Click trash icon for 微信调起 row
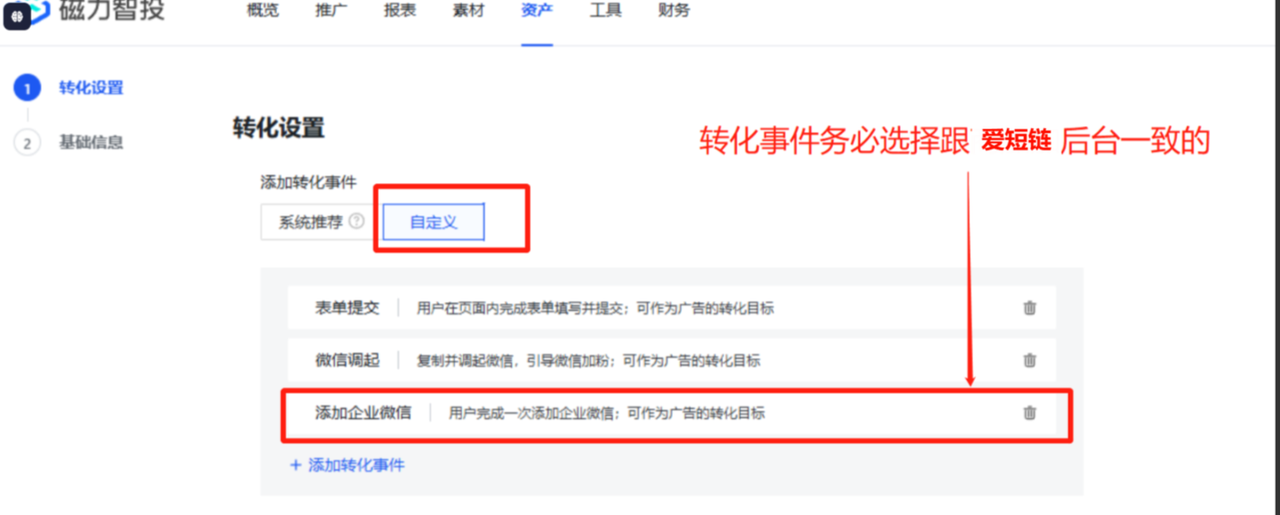1280x515 pixels. tap(1029, 360)
